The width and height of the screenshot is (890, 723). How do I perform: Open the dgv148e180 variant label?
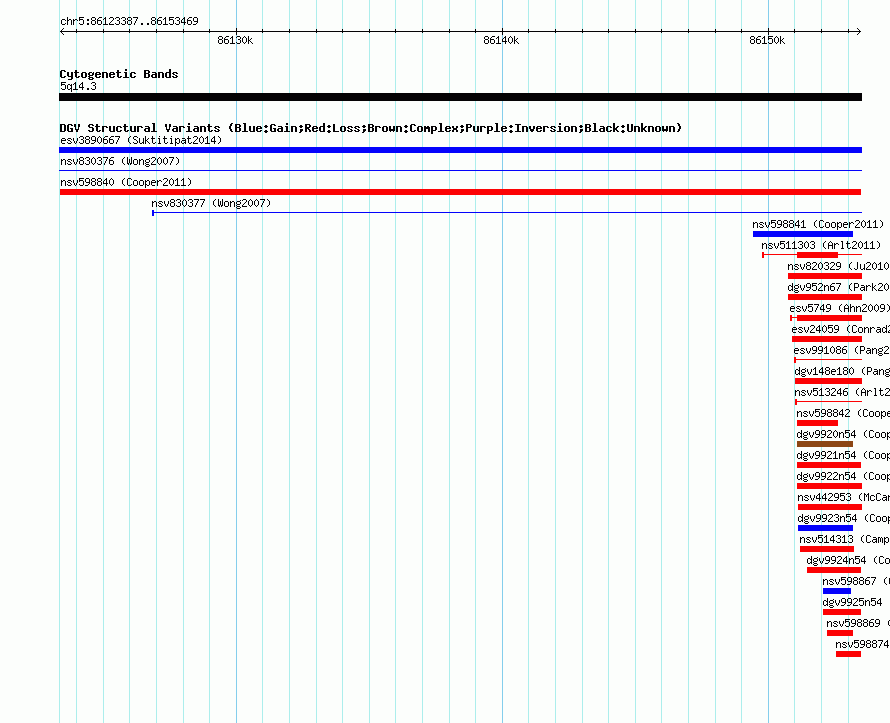(x=842, y=371)
